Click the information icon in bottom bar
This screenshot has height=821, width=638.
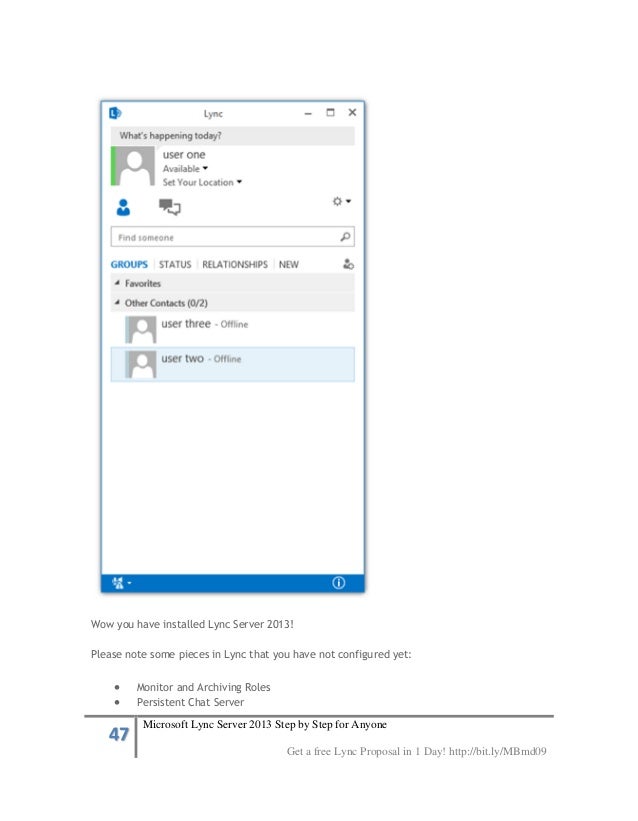(x=338, y=583)
